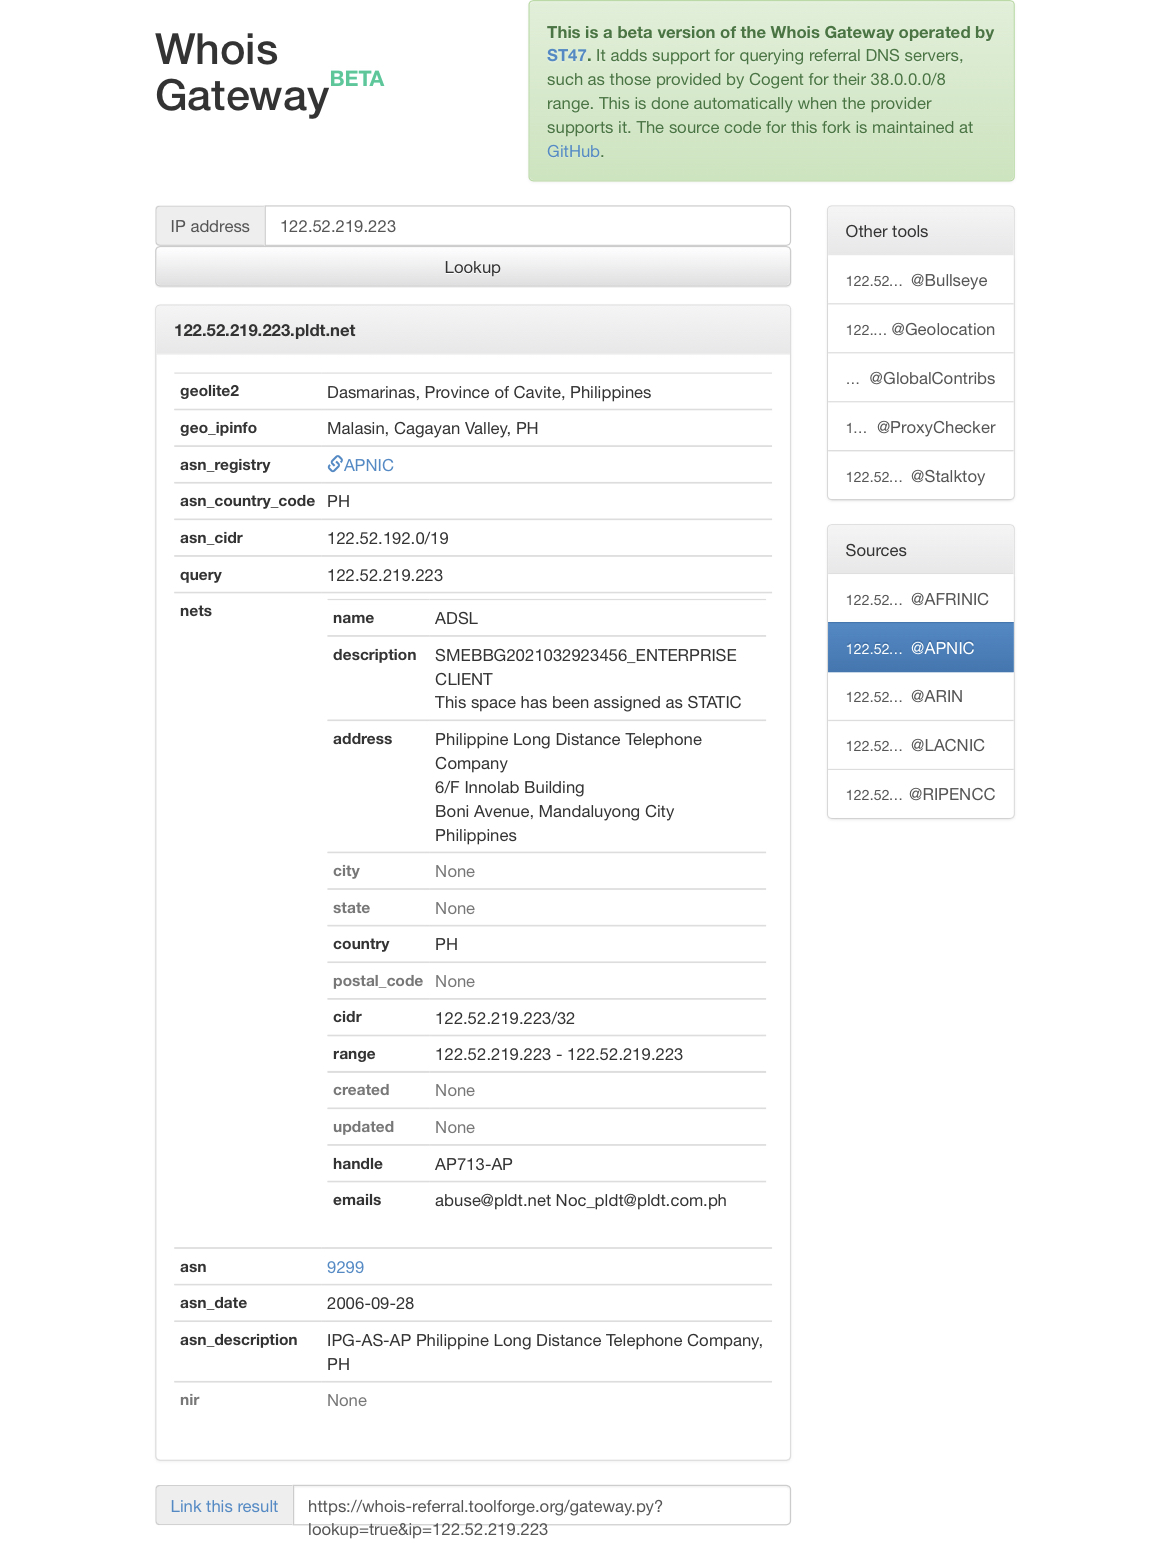Click the Link this result label
The image size is (1170, 1561).
pos(224,1506)
